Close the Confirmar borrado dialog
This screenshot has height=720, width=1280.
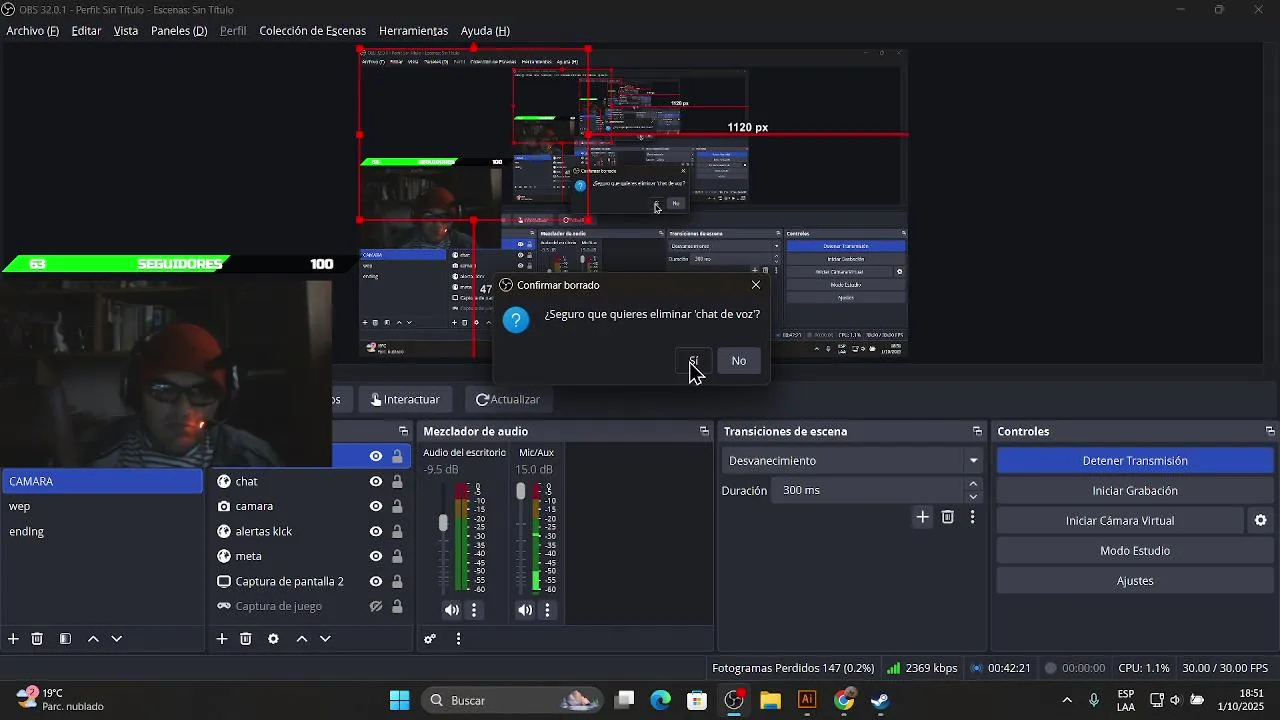coord(756,285)
